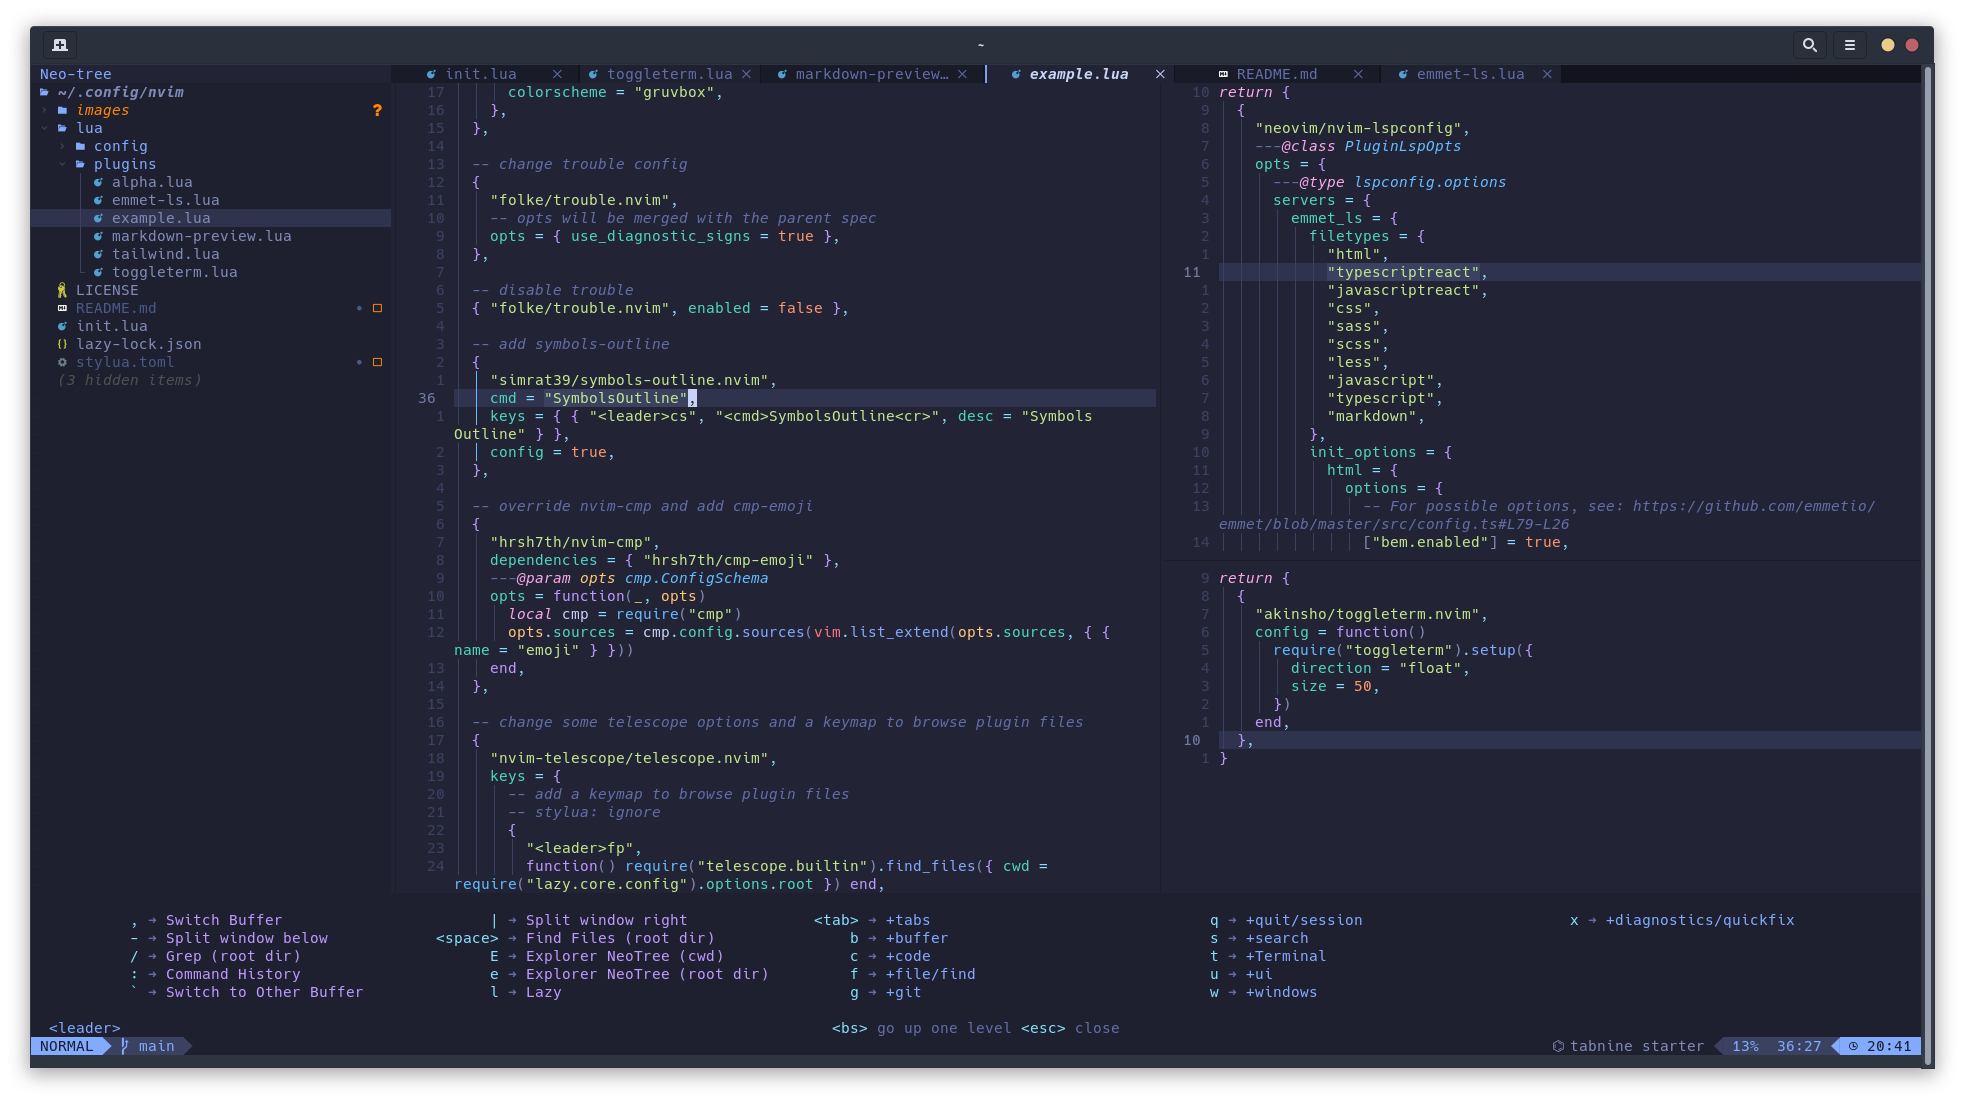Click the 'Split window right' which-key entry

click(606, 920)
